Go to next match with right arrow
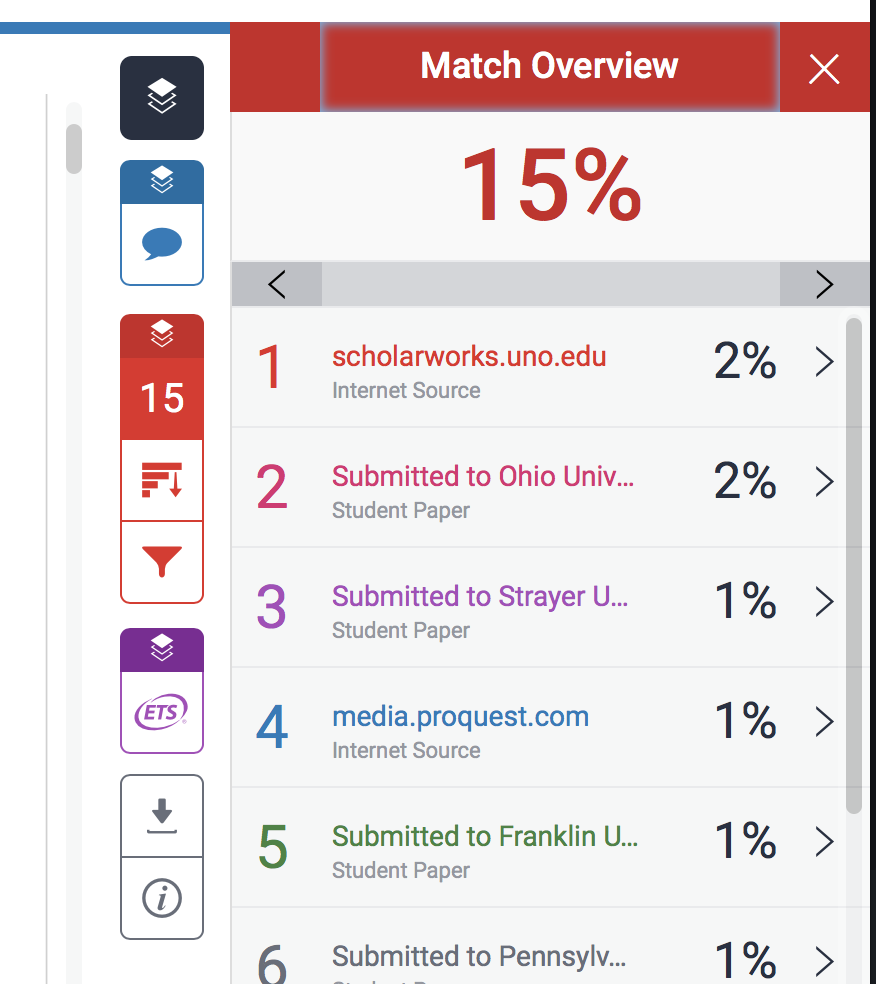Screen dimensions: 876x984 pyautogui.click(x=824, y=285)
